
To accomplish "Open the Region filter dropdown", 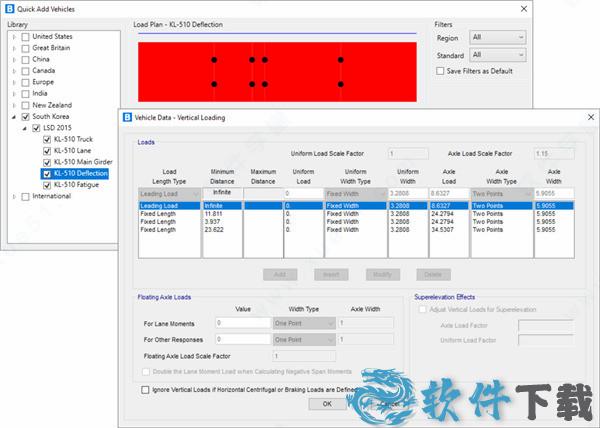I will point(497,37).
